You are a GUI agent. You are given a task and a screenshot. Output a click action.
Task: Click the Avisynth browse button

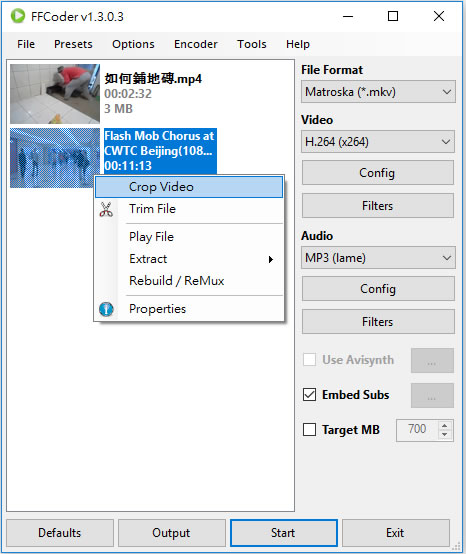pos(432,360)
